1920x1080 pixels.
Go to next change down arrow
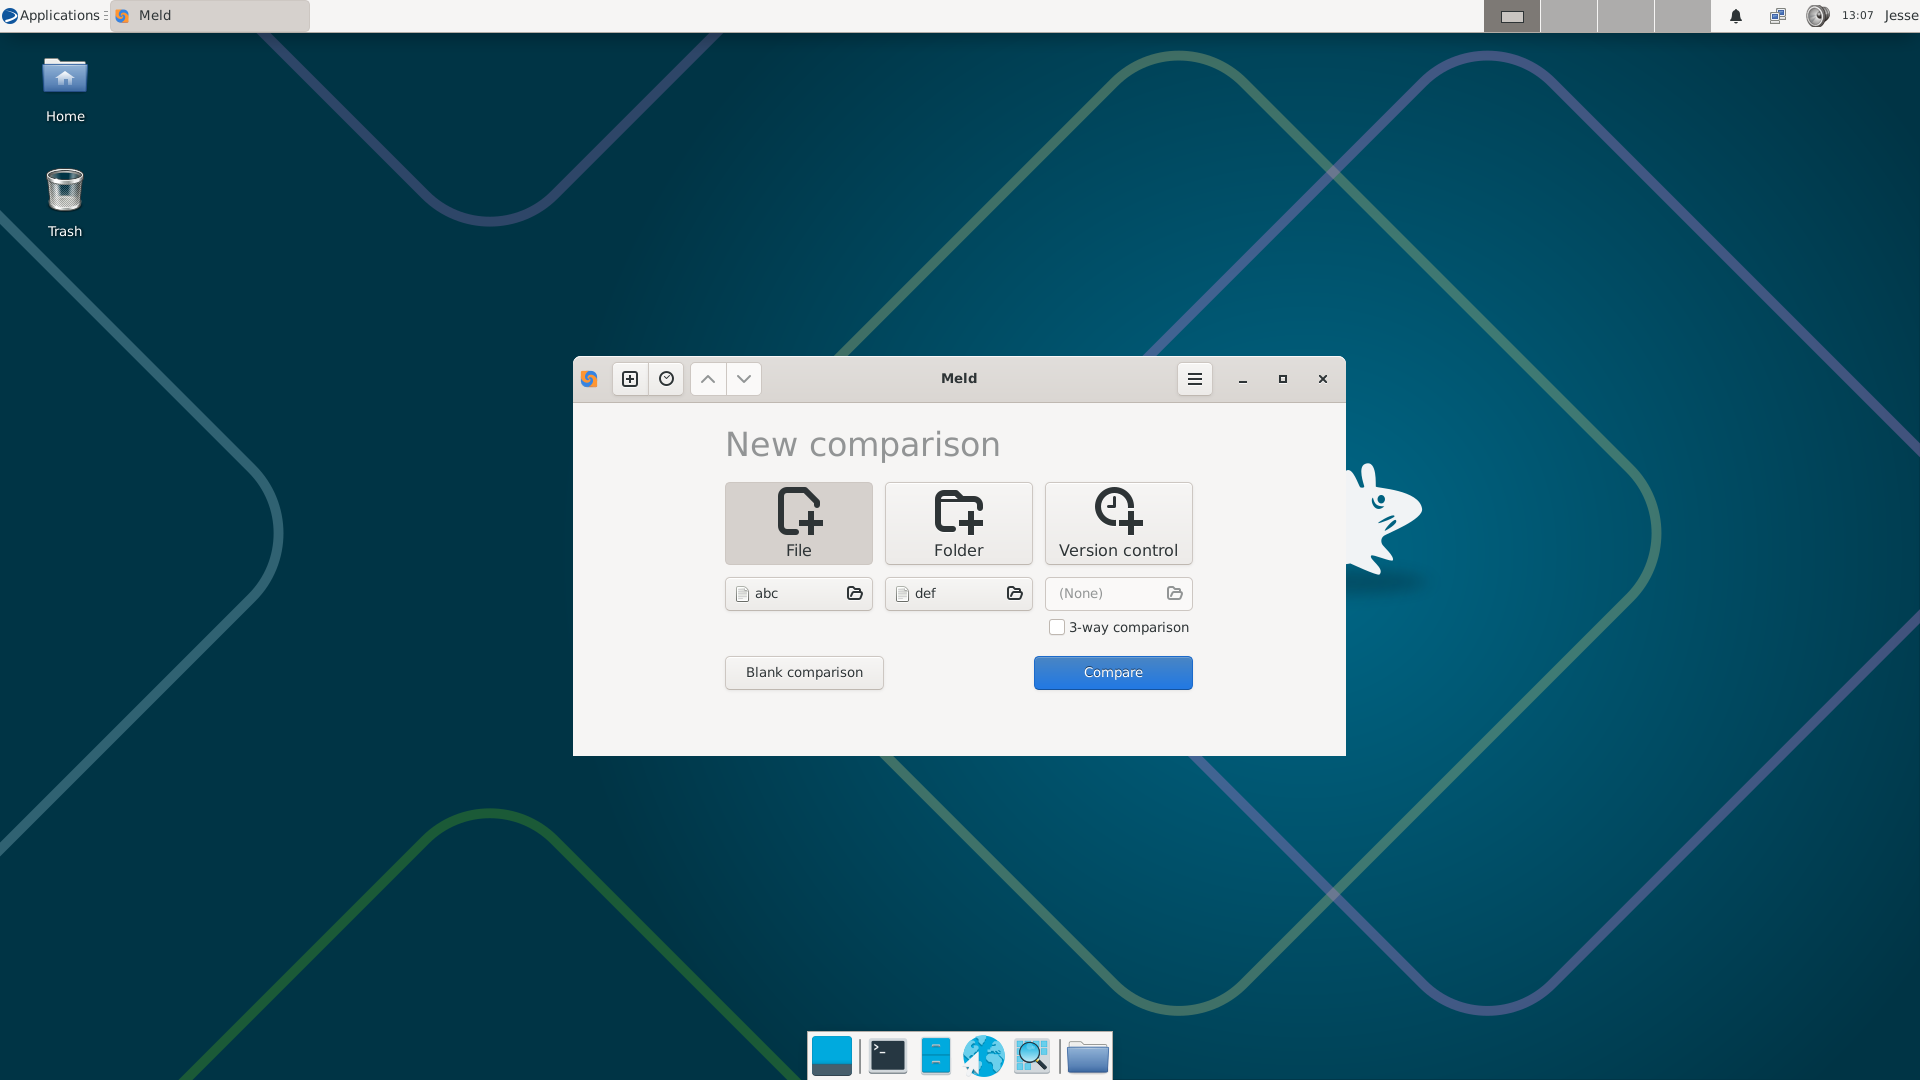tap(744, 379)
